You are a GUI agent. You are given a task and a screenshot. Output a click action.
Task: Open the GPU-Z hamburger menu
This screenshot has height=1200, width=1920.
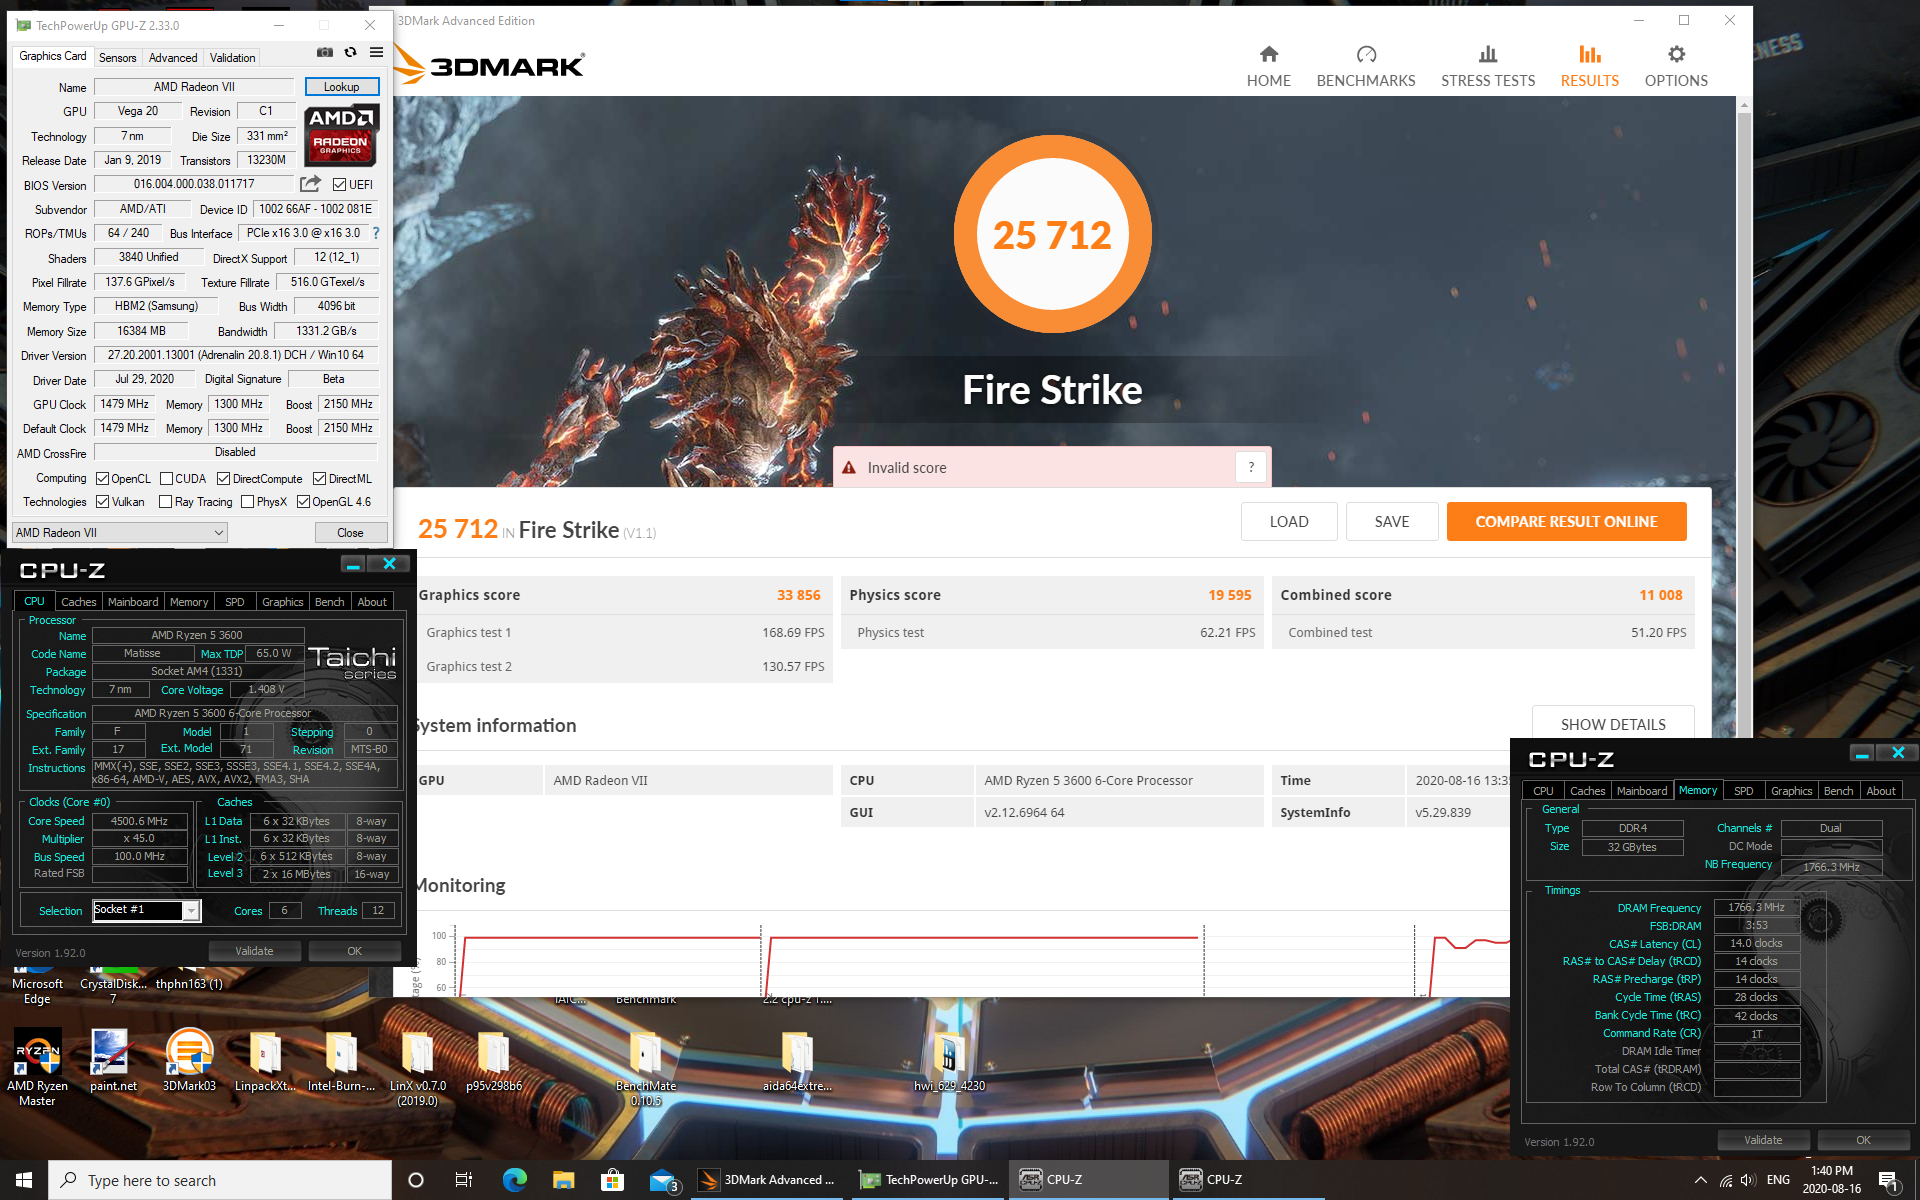click(376, 53)
